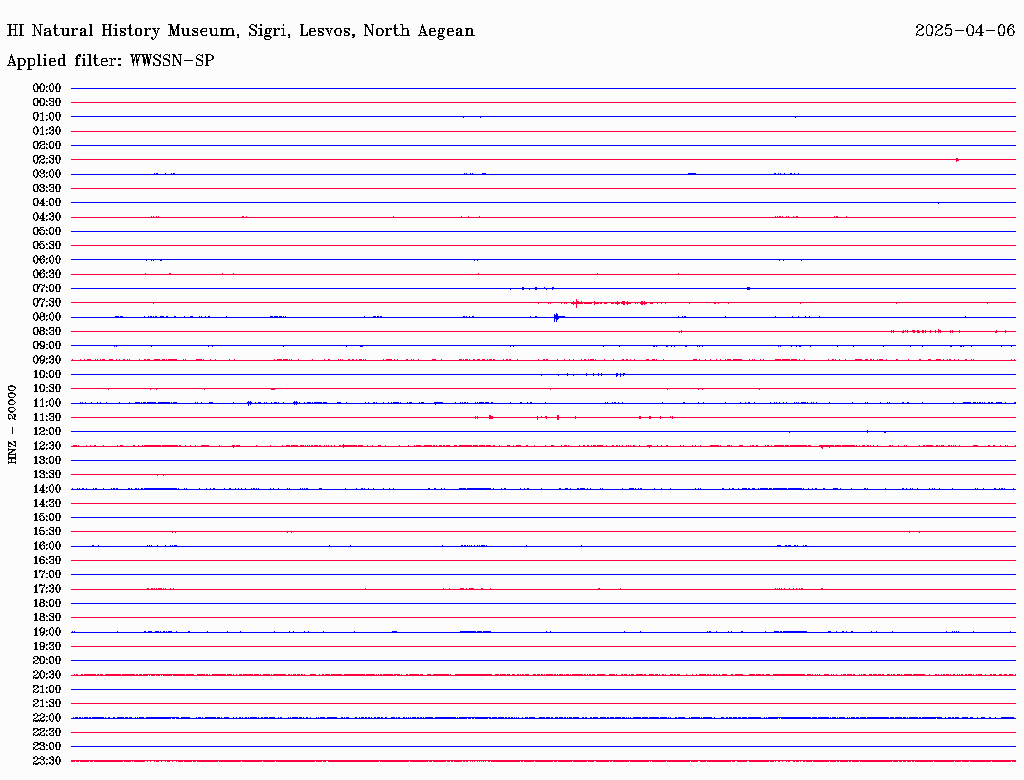1024x780 pixels.
Task: Click the 19:30 time label
Action: [47, 647]
